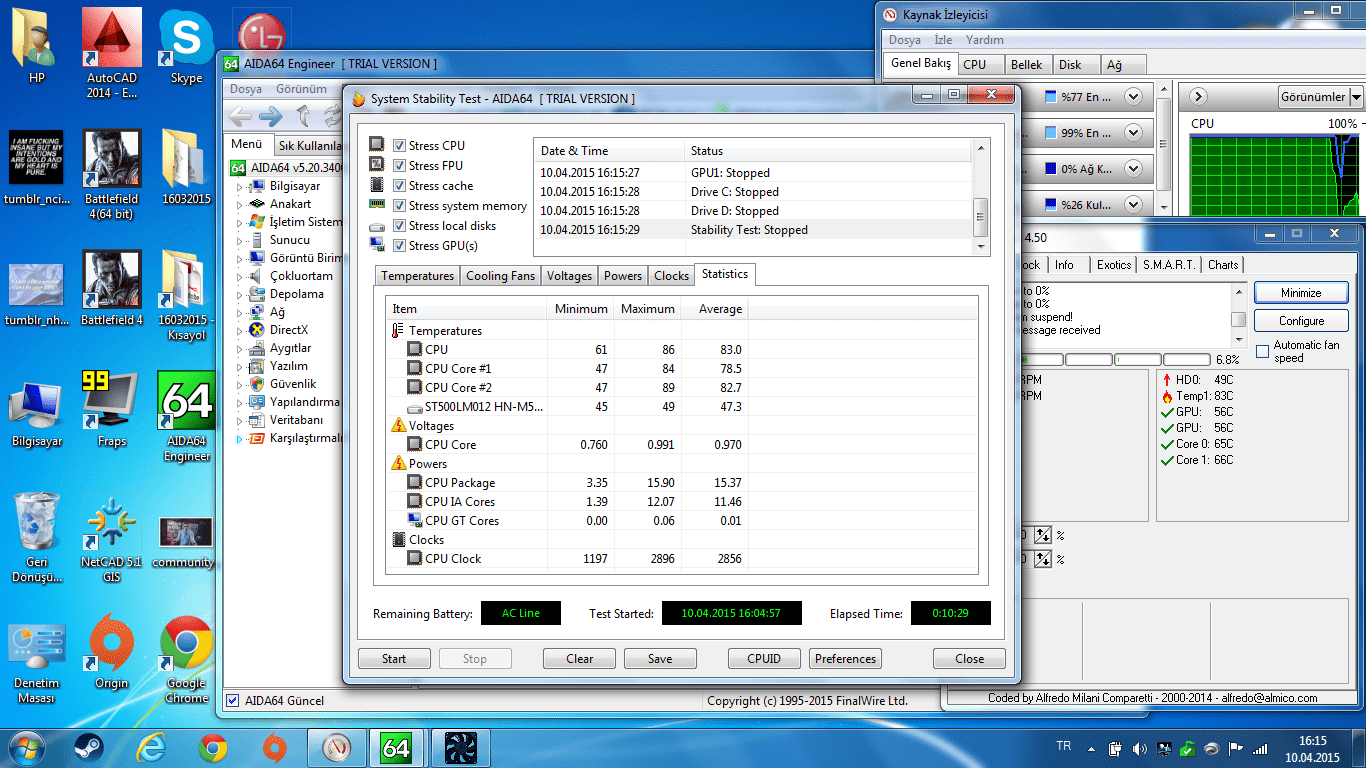Viewport: 1366px width, 768px height.
Task: Expand the %26 Kul... section in Resource Monitor
Action: pyautogui.click(x=1133, y=205)
